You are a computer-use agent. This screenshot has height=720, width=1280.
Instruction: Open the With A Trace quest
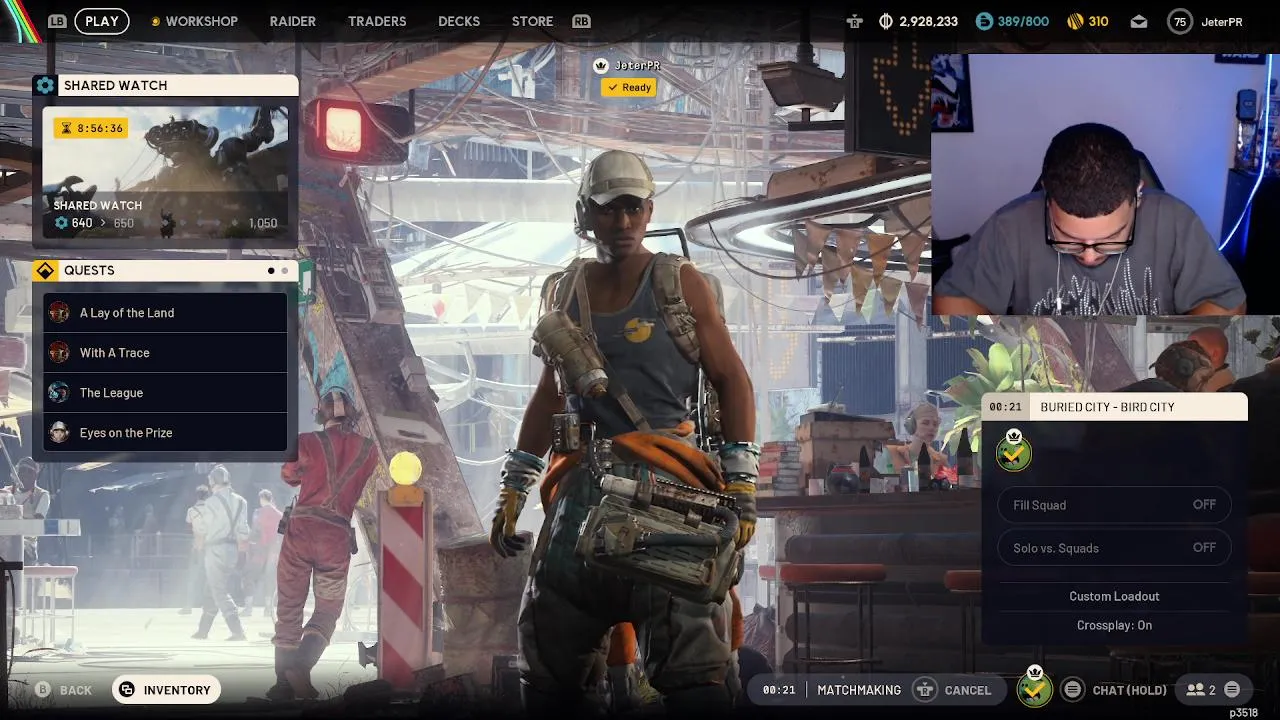click(166, 353)
